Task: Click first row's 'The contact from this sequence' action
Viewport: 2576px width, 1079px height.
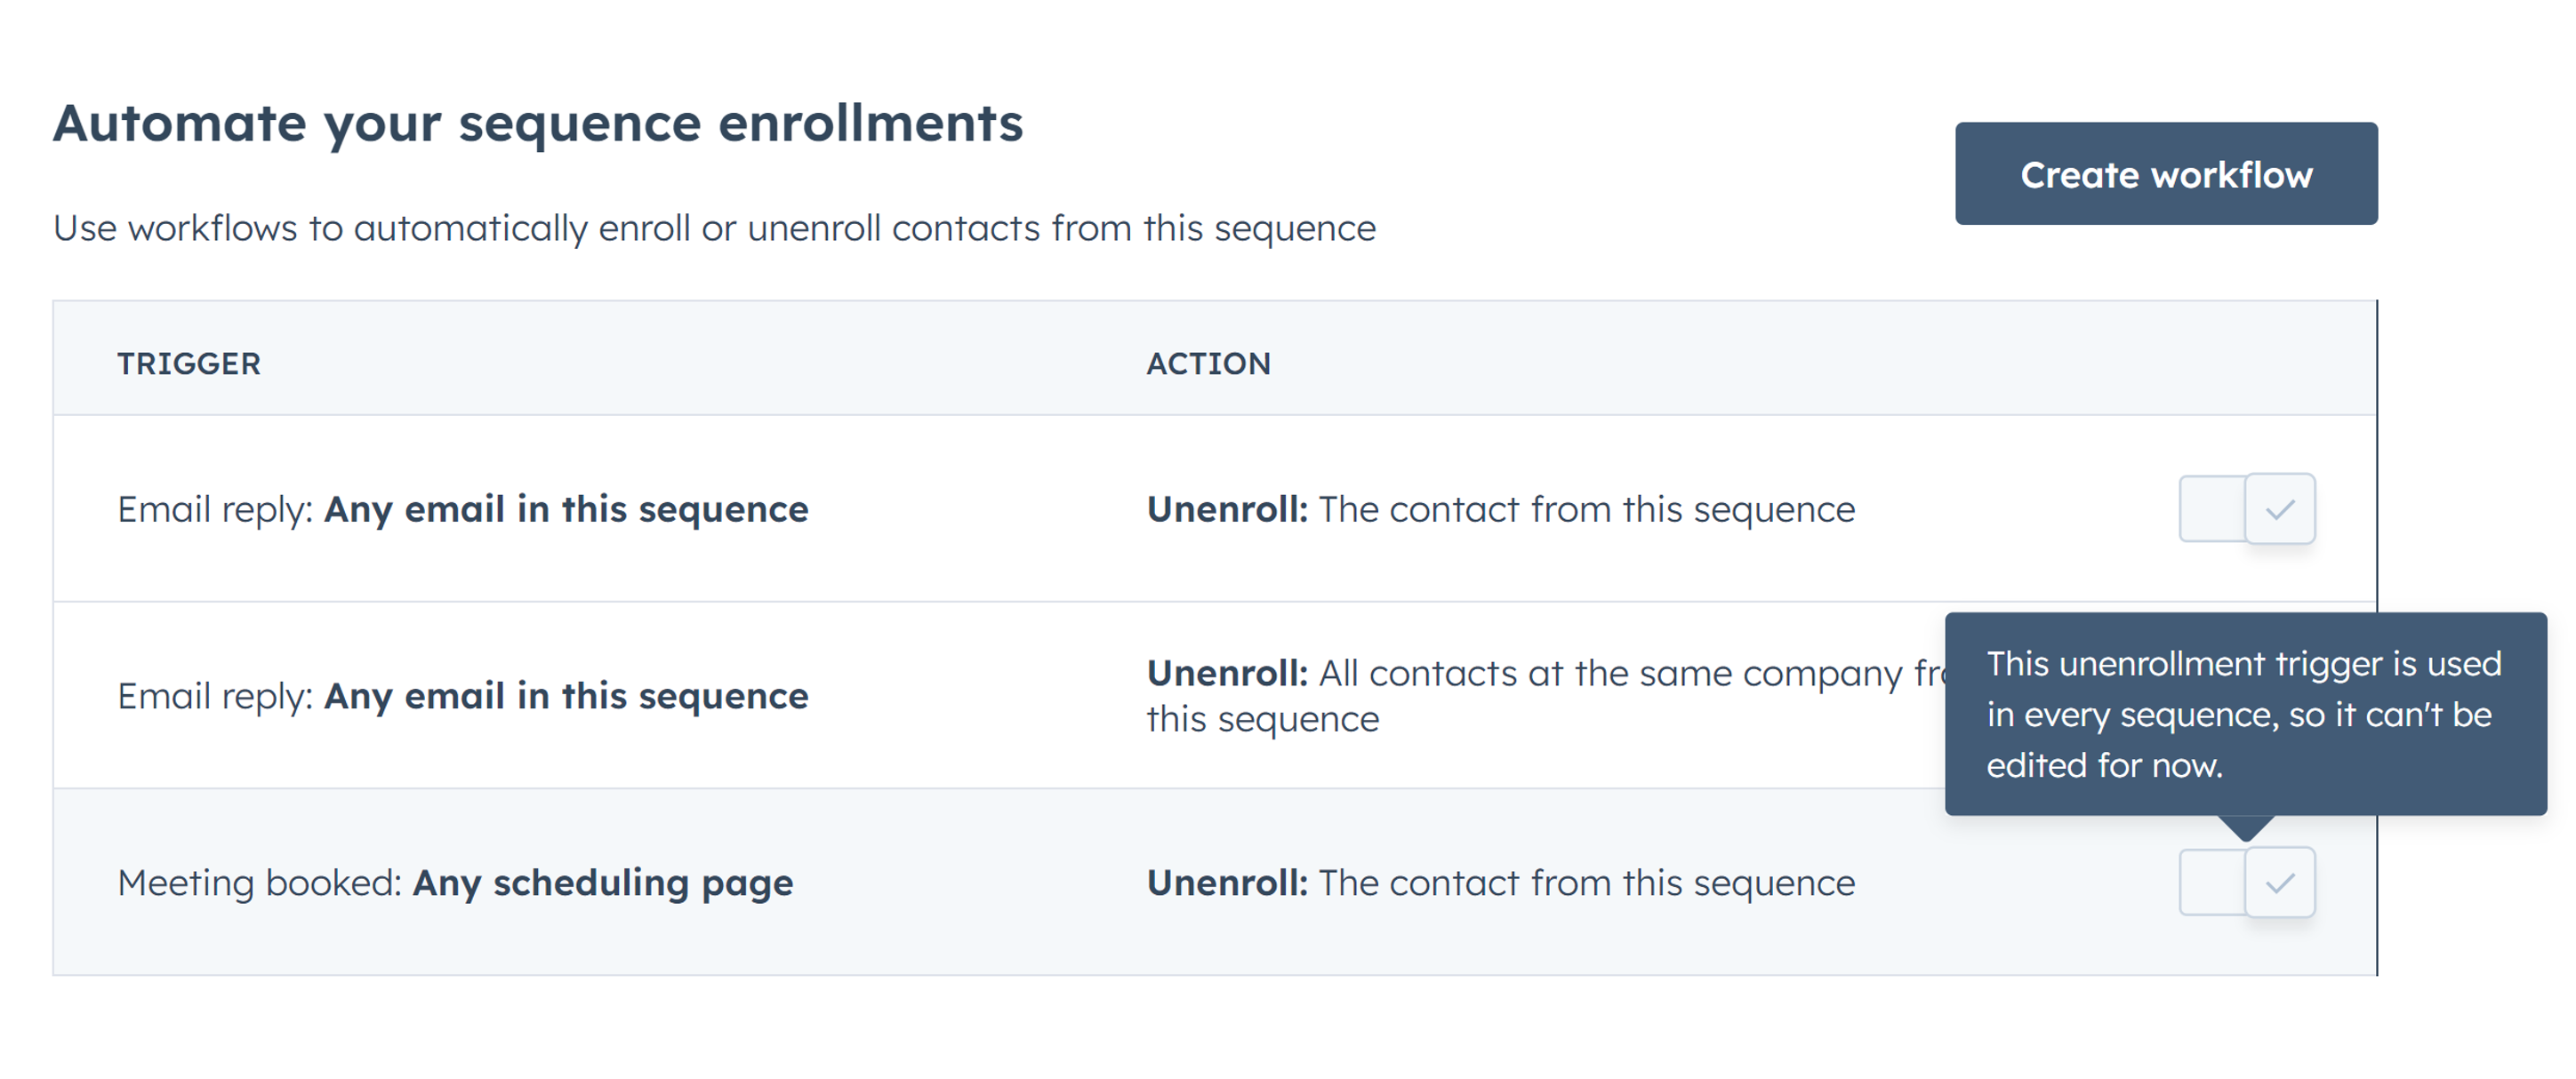Action: pyautogui.click(x=1586, y=509)
